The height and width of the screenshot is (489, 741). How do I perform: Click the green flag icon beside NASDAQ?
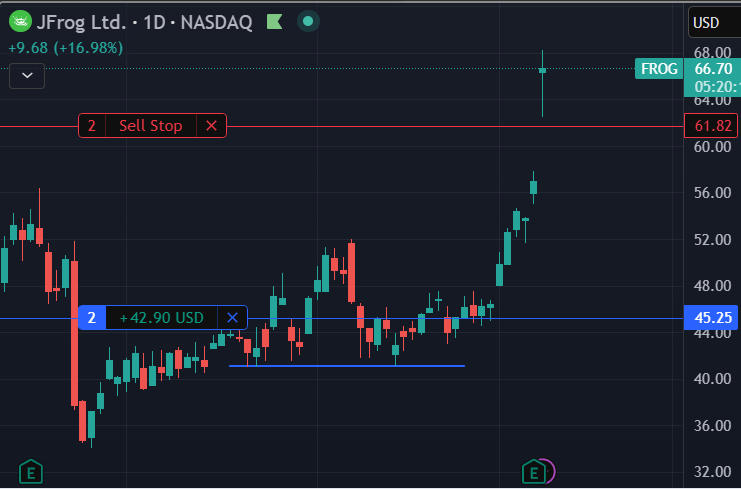click(x=275, y=22)
